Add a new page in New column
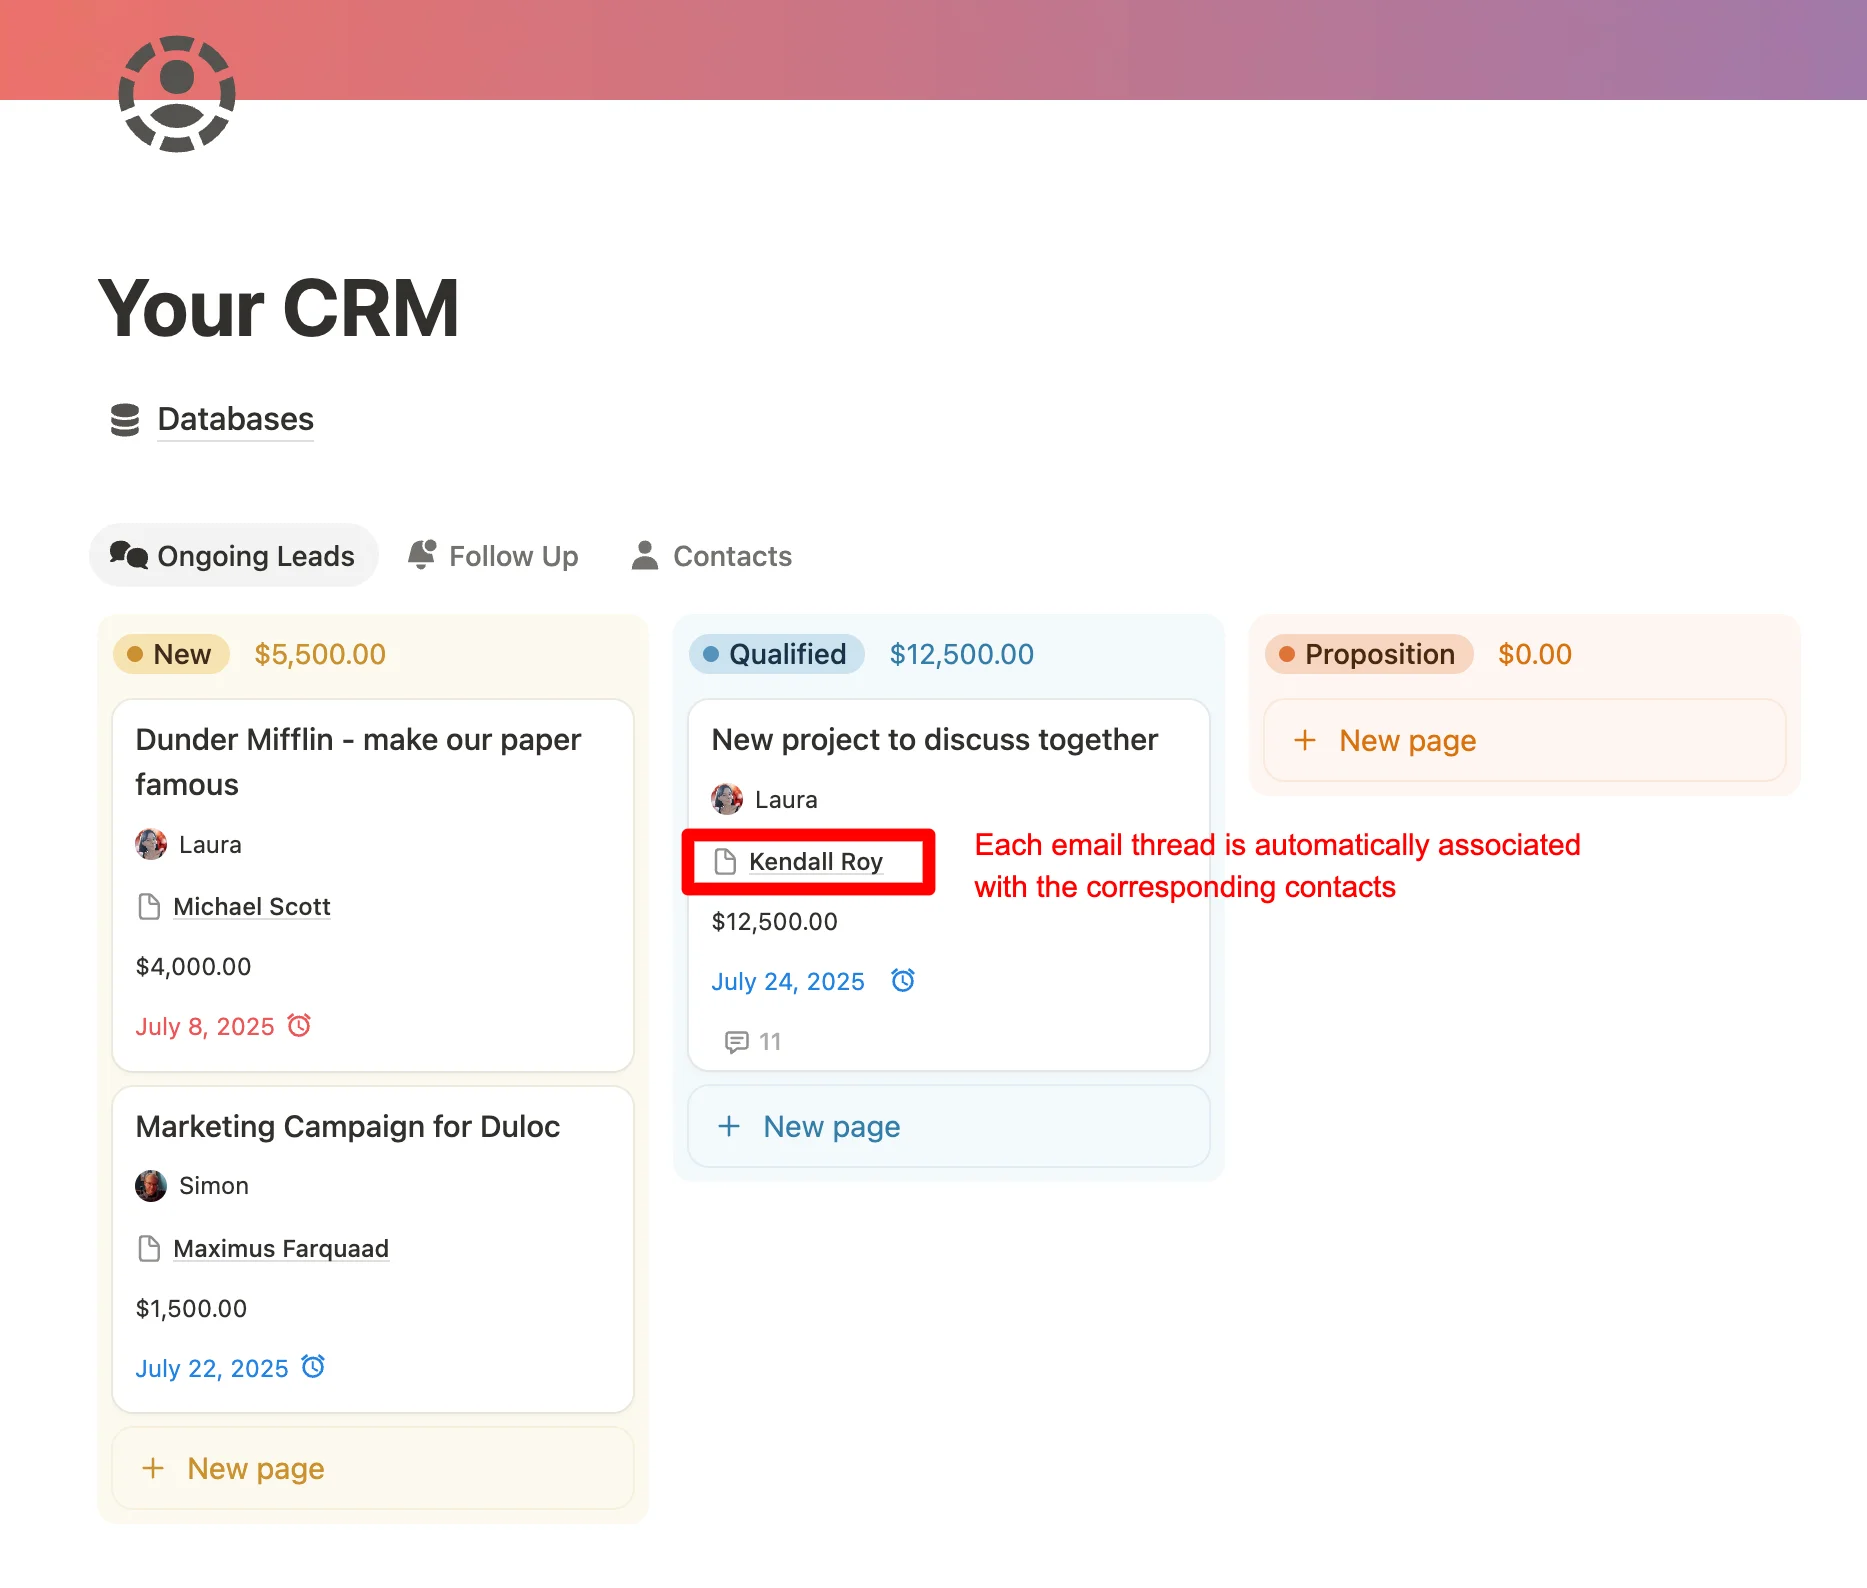The width and height of the screenshot is (1867, 1588). 254,1469
